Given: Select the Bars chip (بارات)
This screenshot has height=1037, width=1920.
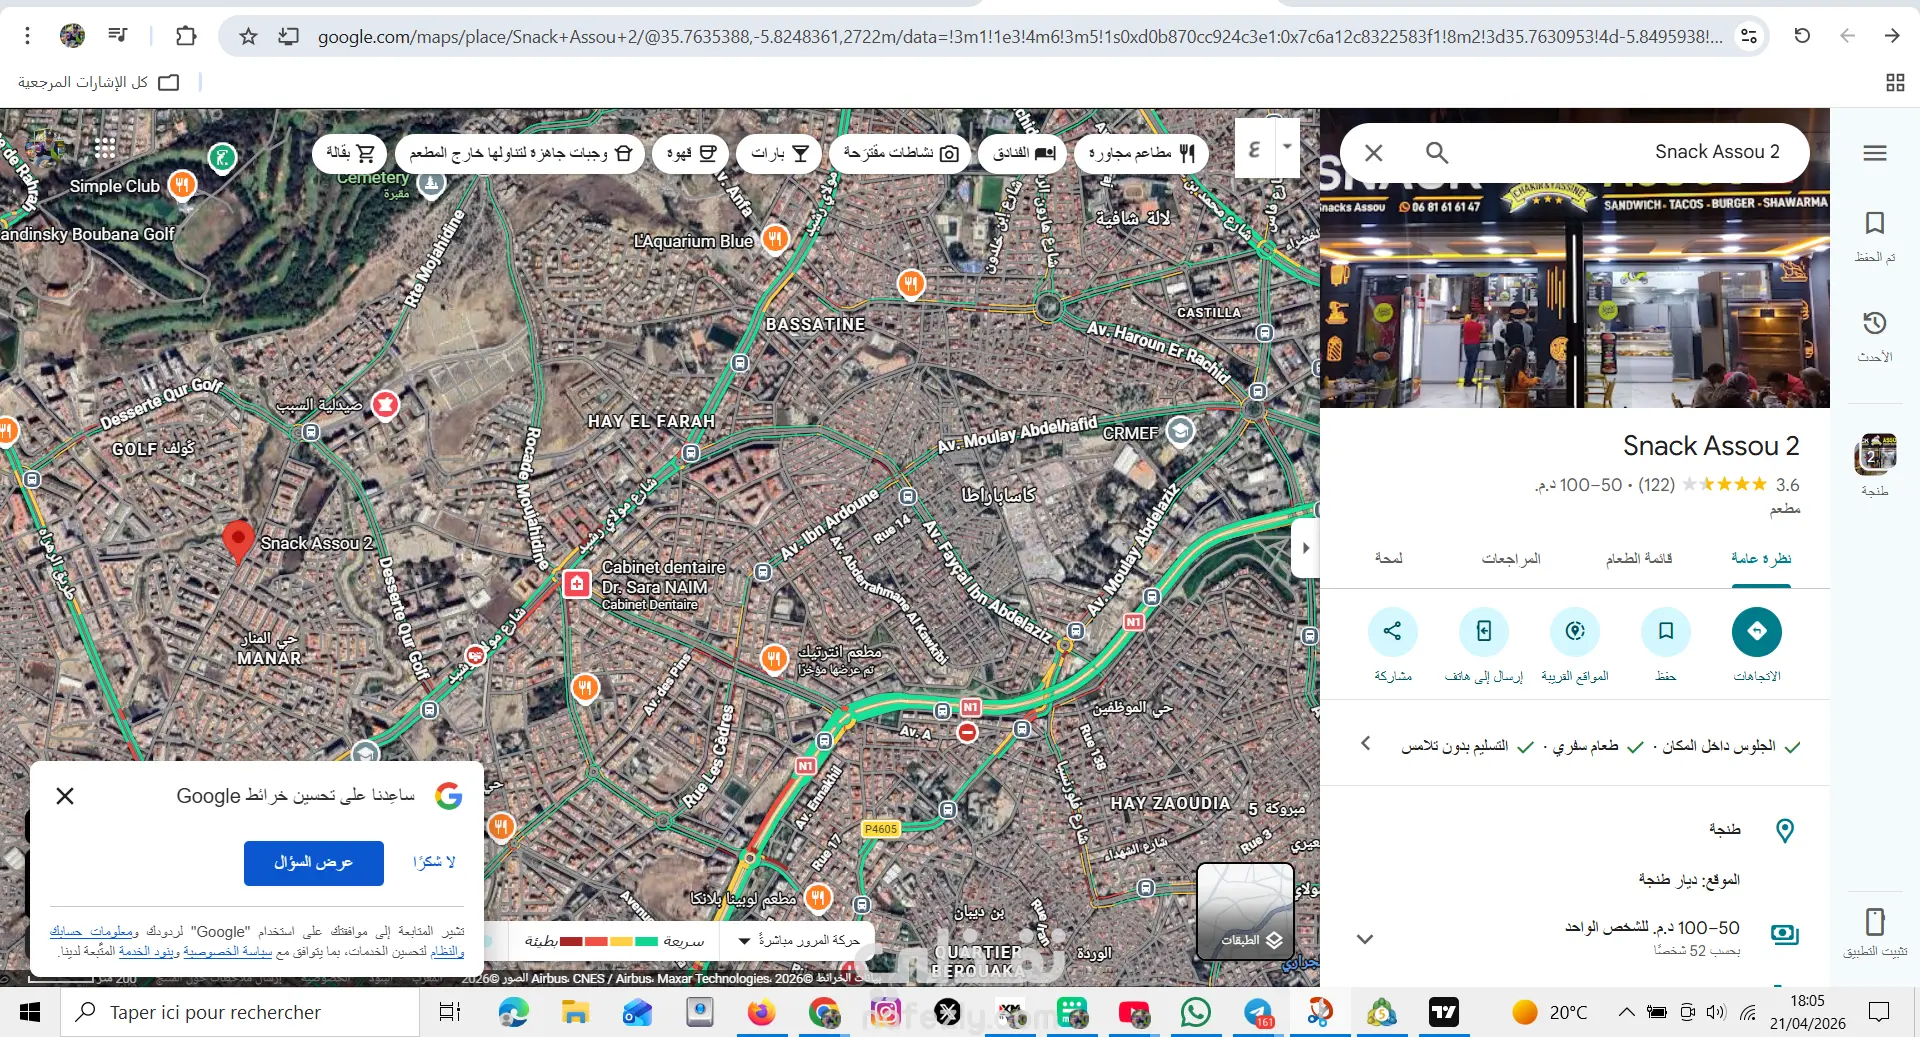Looking at the screenshot, I should [779, 153].
